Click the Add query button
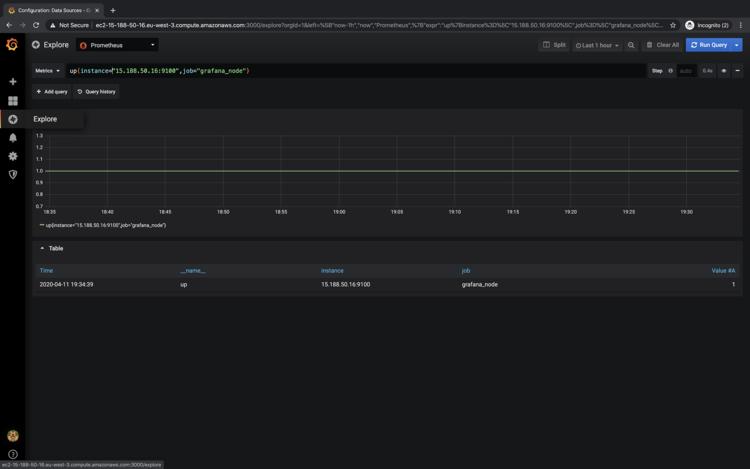Screen dimensions: 750x469 click(x=51, y=92)
